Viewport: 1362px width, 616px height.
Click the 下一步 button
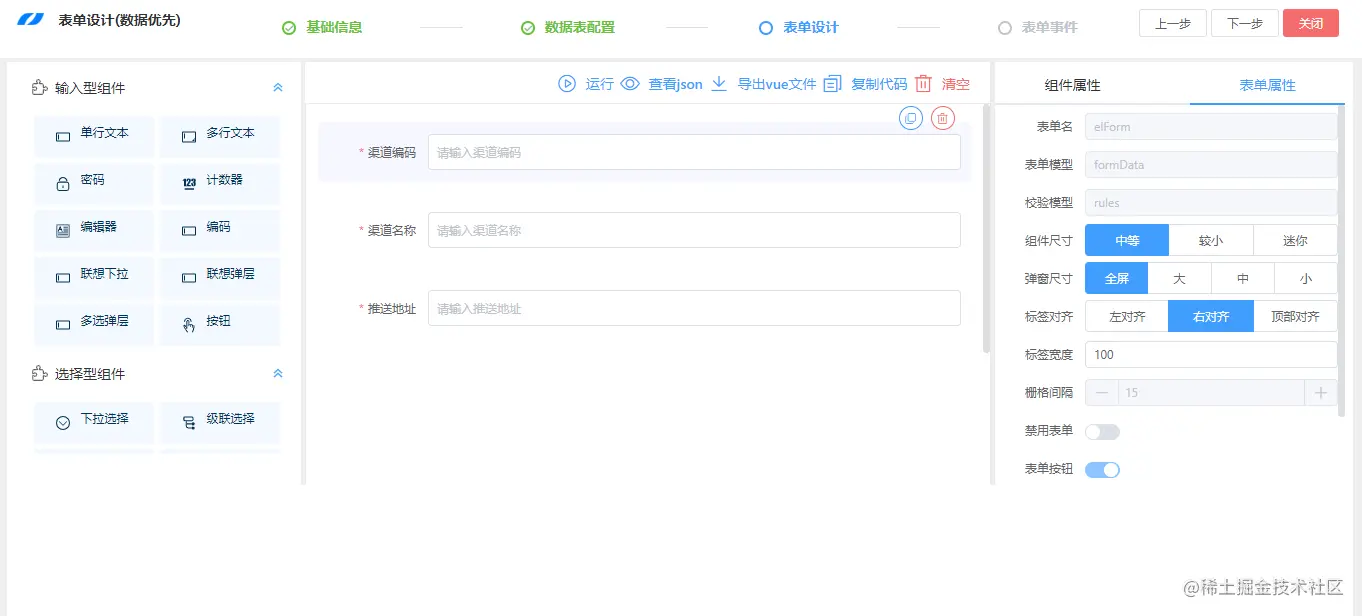(x=1244, y=22)
